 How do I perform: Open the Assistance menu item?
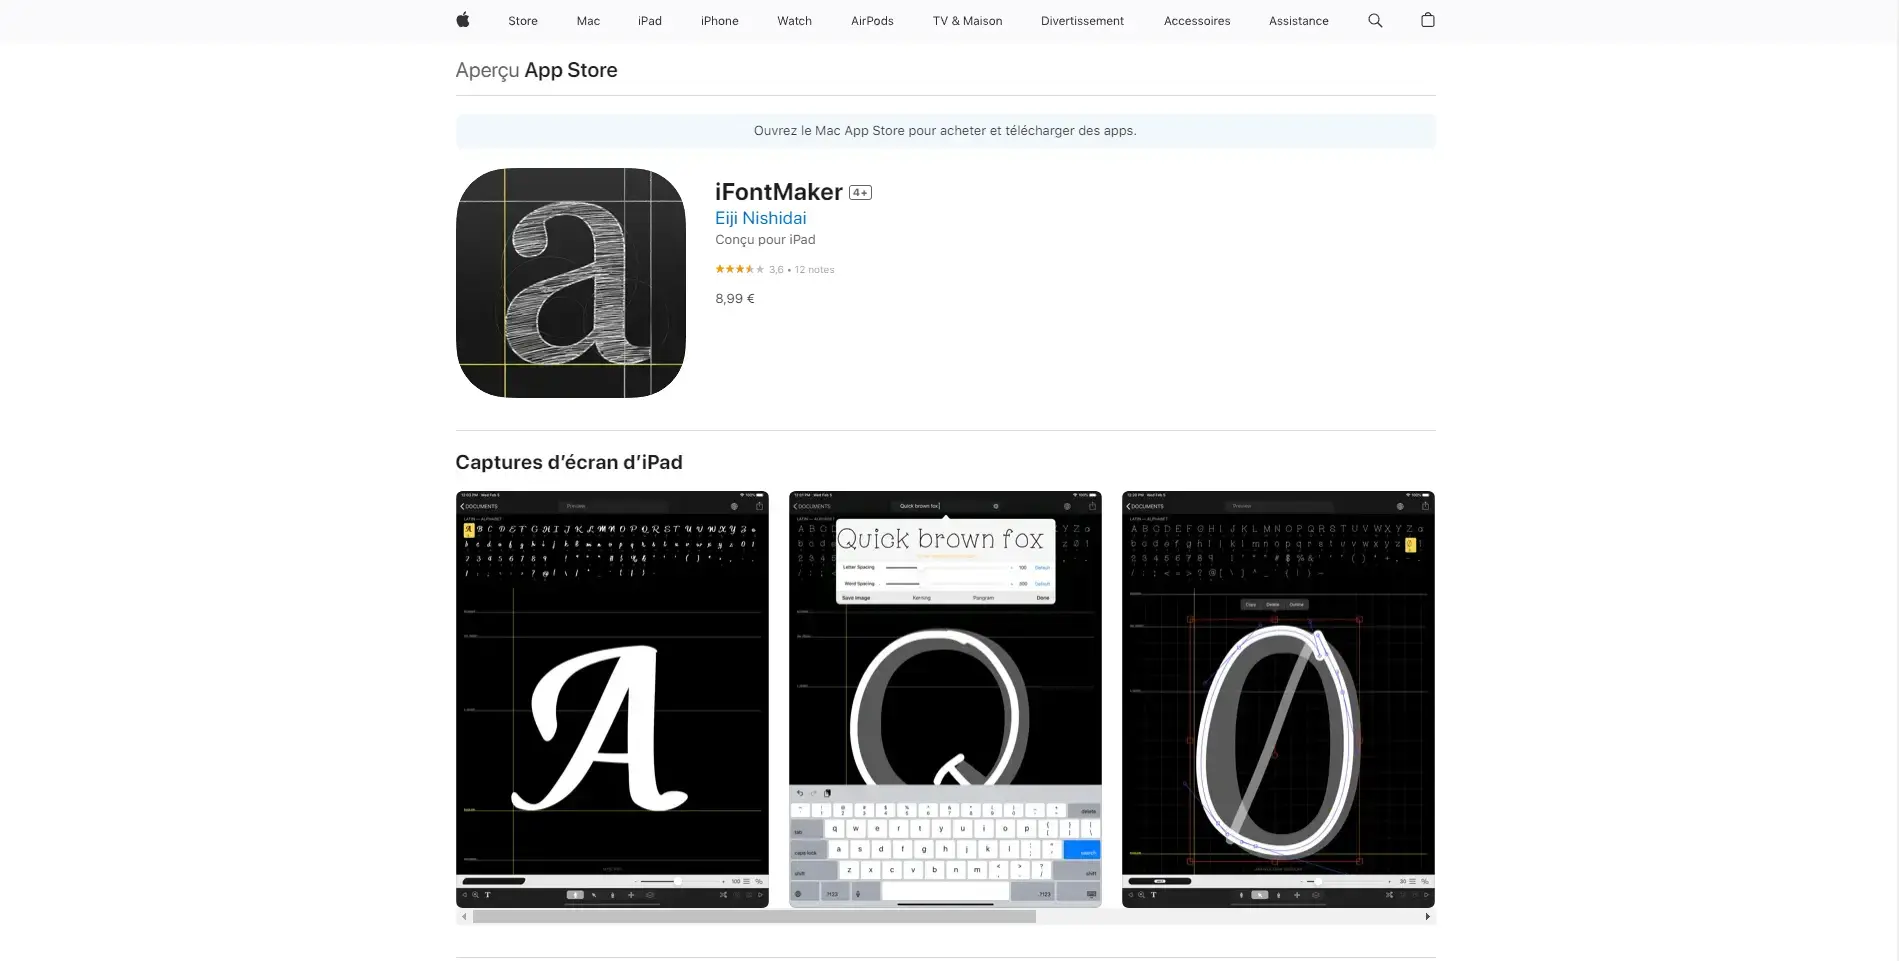click(1298, 21)
